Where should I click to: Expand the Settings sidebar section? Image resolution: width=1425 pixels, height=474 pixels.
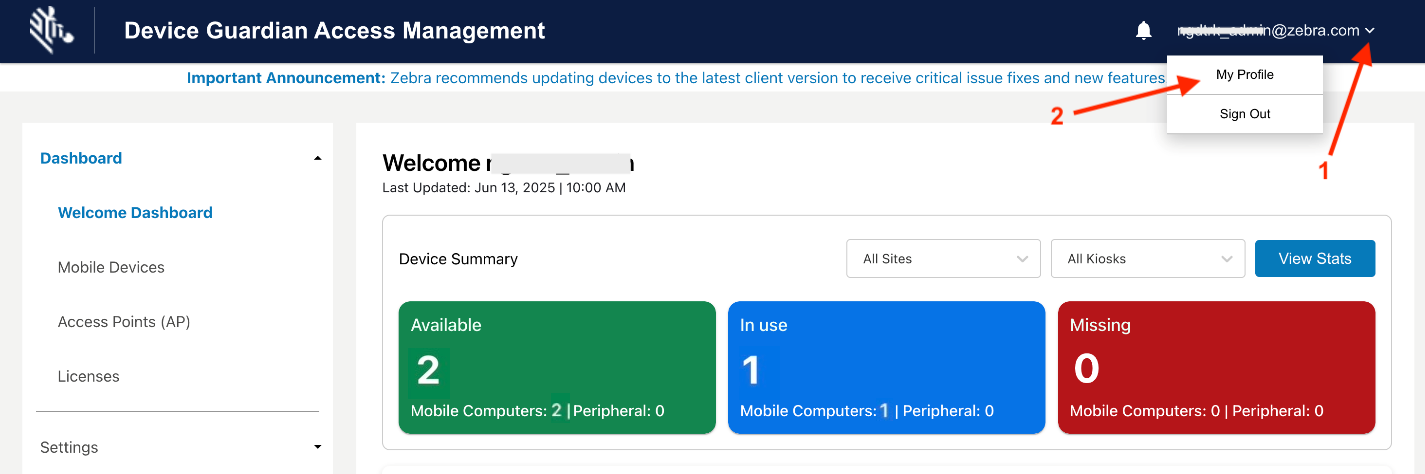click(x=317, y=447)
